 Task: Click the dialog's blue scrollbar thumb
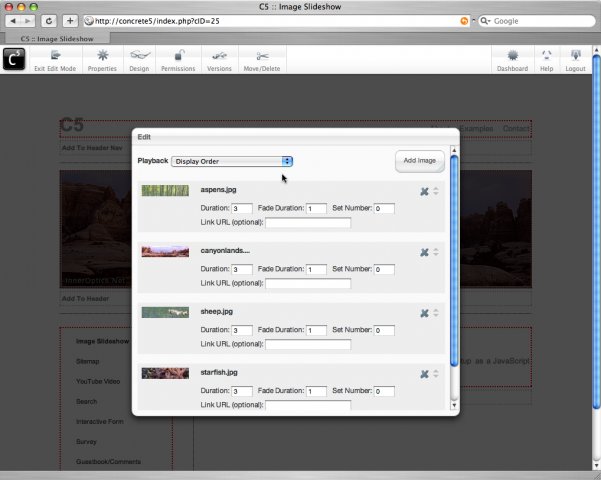click(x=454, y=261)
